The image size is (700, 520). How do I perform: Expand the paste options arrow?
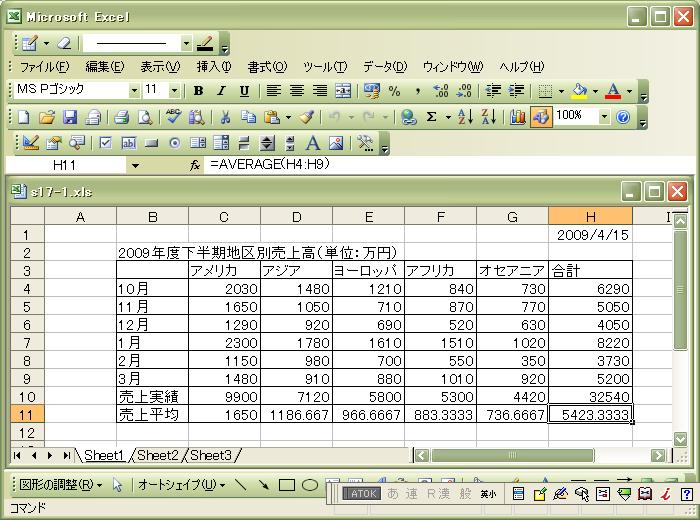pos(288,117)
